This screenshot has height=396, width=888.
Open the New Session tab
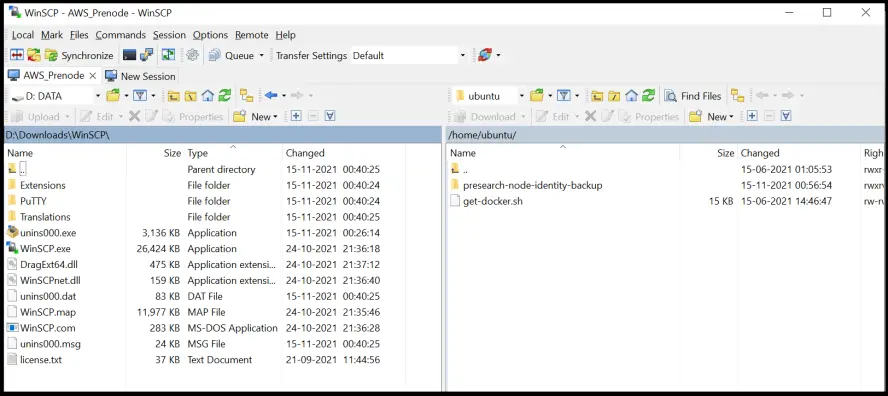coord(140,76)
